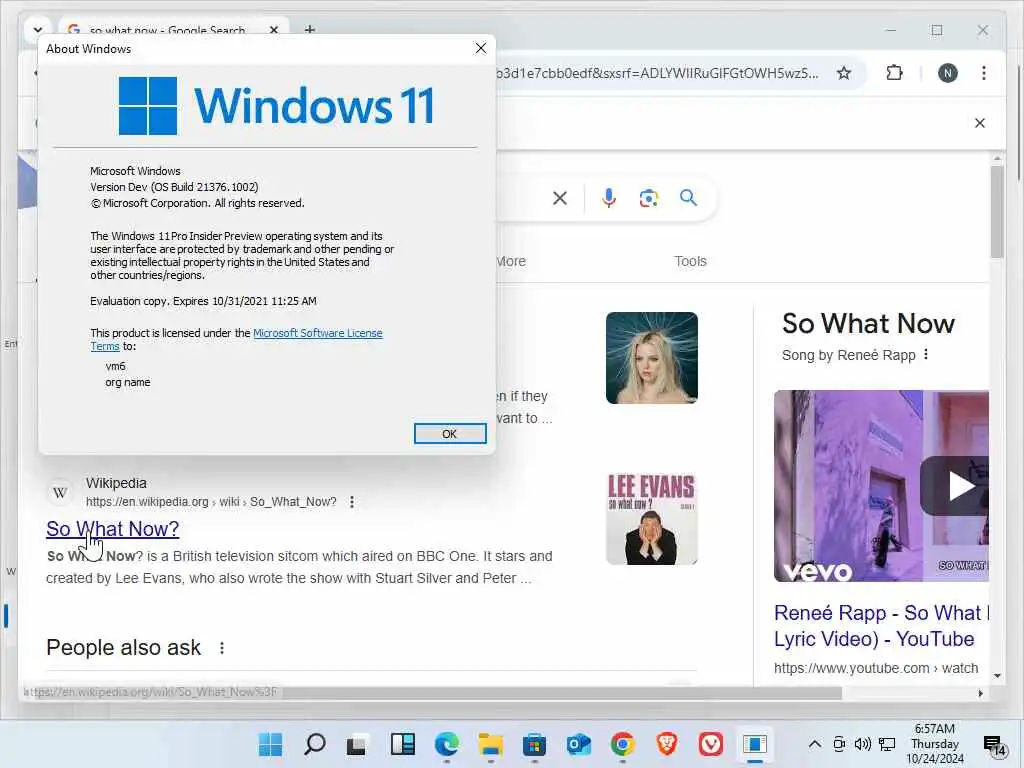Viewport: 1024px width, 768px height.
Task: Open Google search Tools
Action: 690,261
